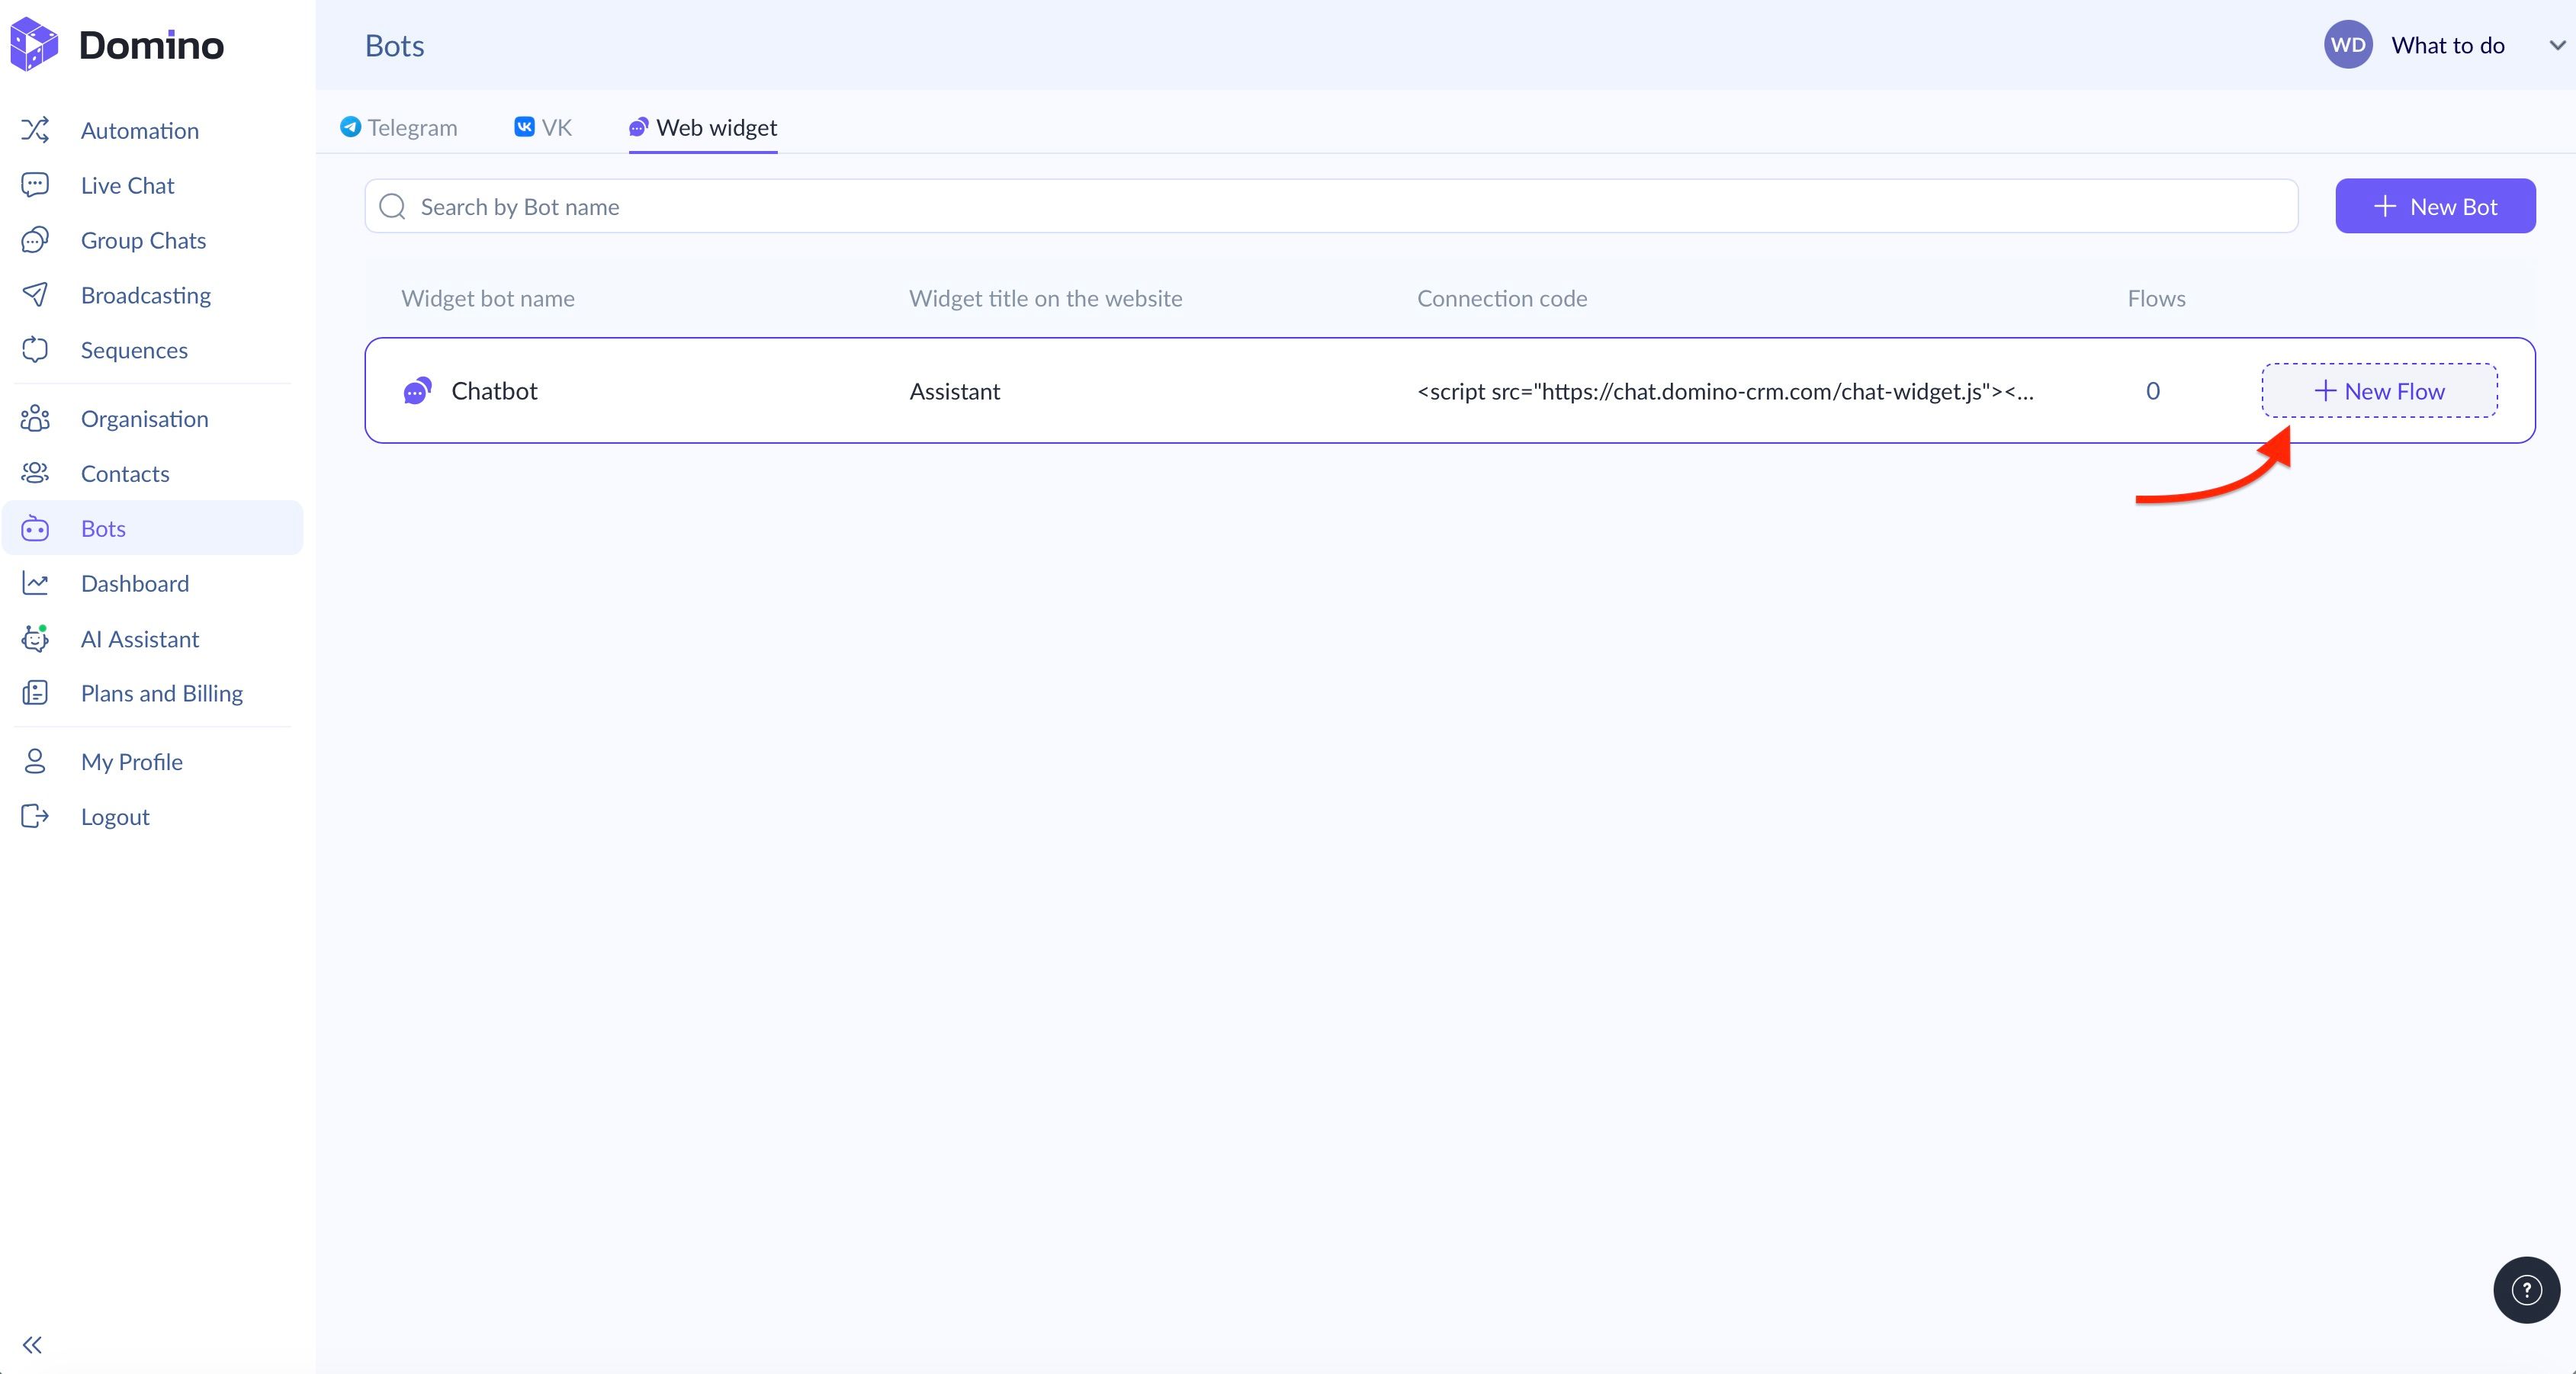Click the AI Assistant robot face icon

coord(35,638)
